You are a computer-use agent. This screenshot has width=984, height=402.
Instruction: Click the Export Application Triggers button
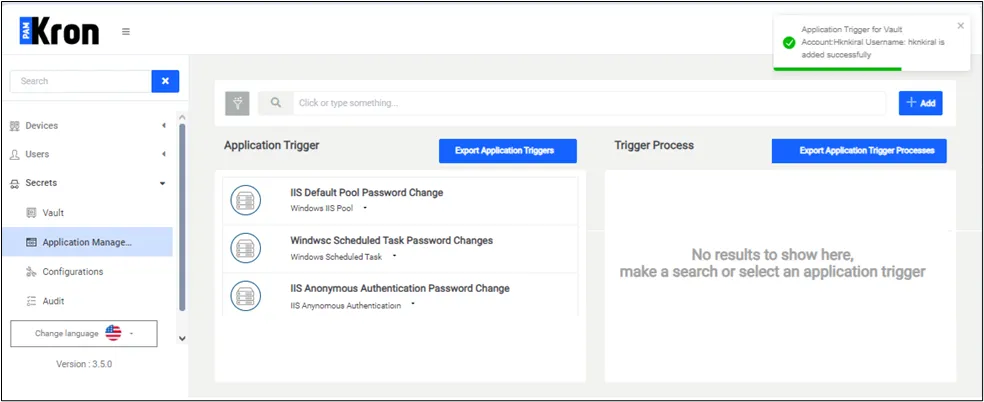(x=508, y=151)
